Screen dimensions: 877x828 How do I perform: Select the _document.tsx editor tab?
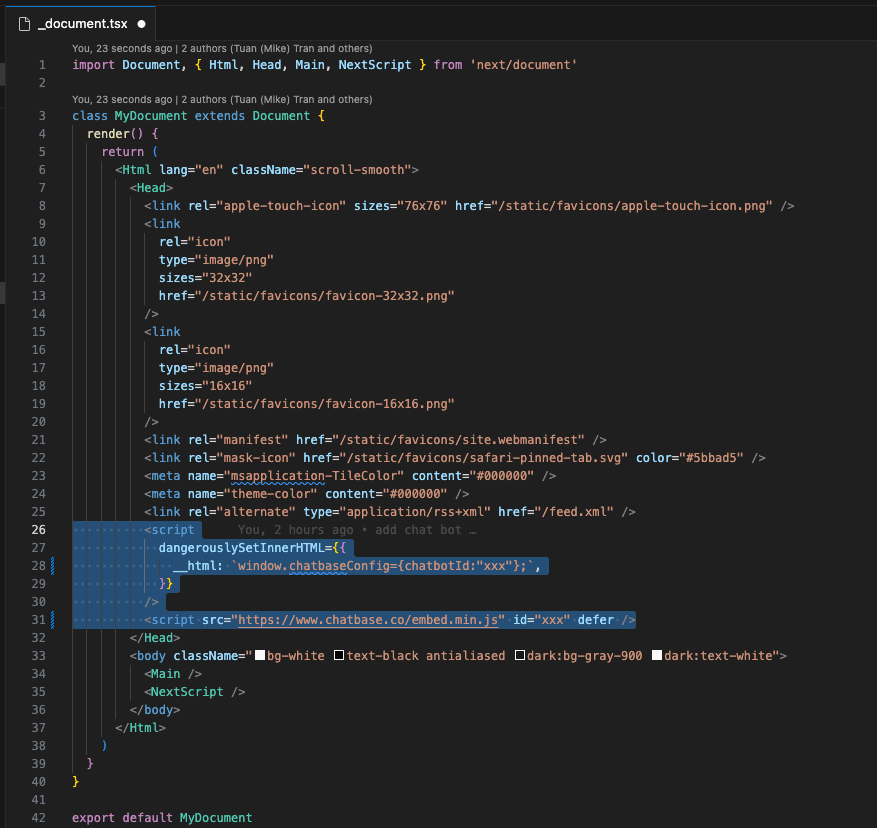click(83, 23)
